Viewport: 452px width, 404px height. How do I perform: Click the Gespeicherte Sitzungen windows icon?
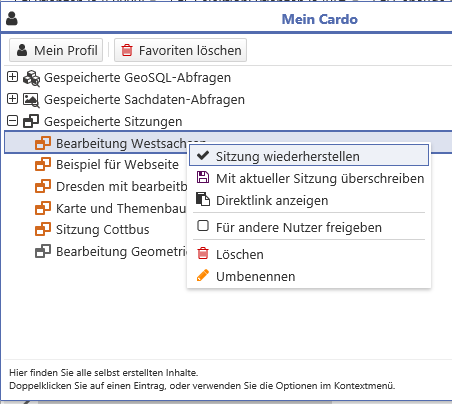click(x=31, y=121)
